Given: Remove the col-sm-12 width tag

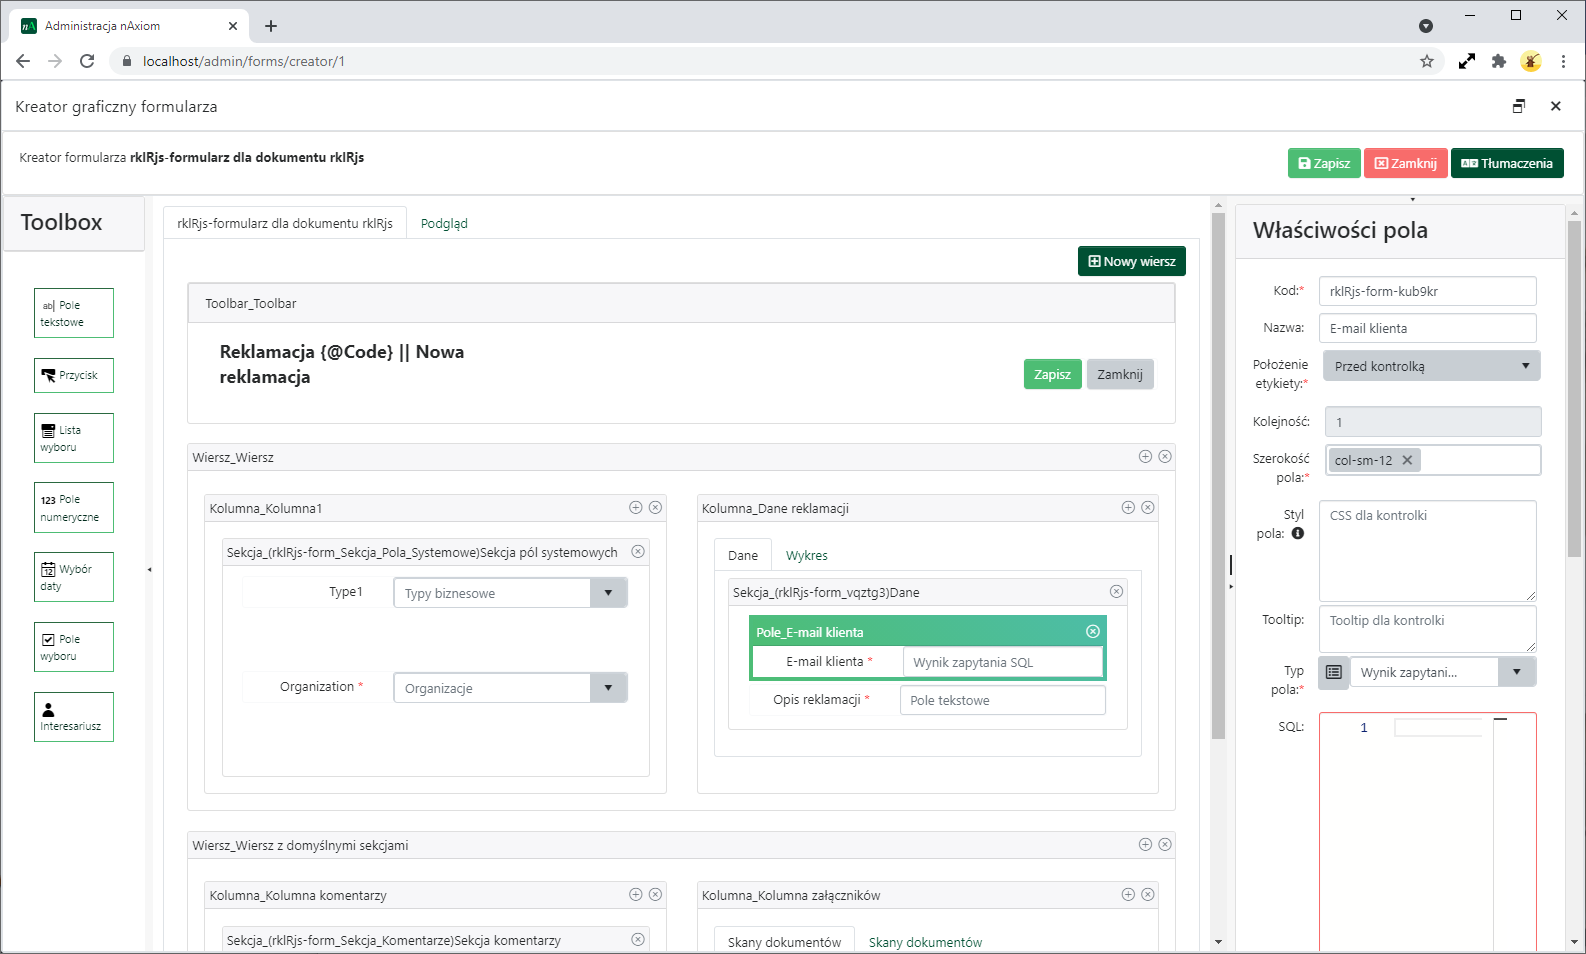Looking at the screenshot, I should tap(1407, 460).
